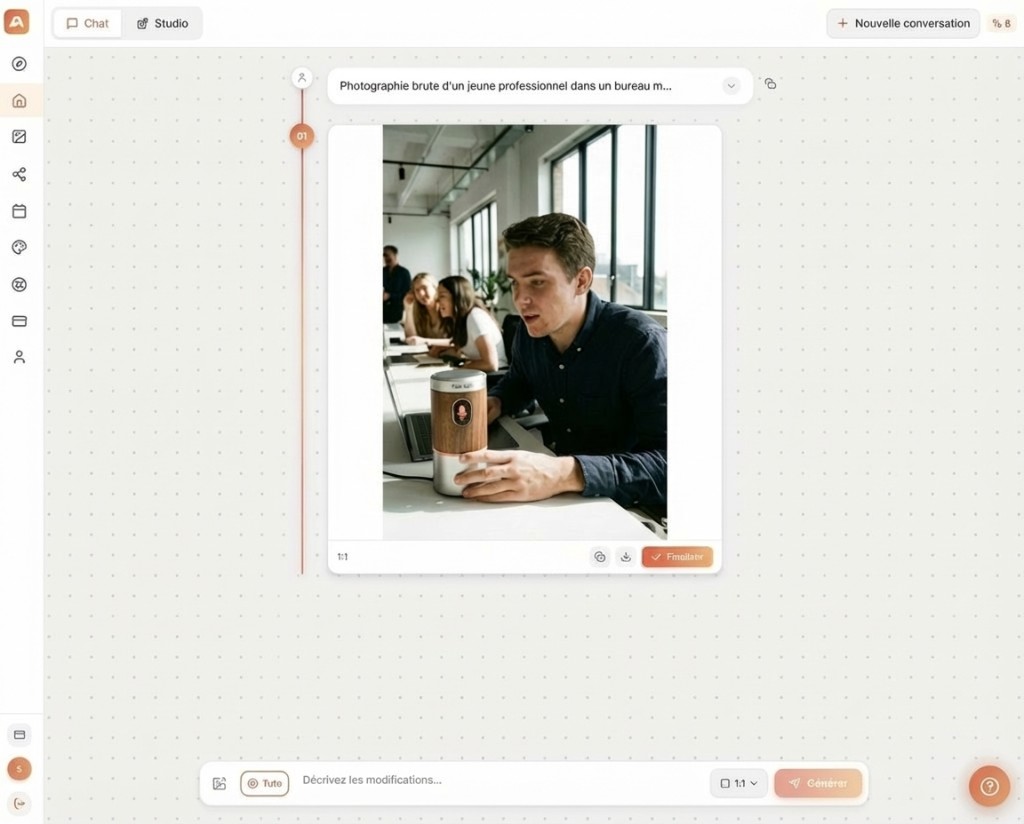Download the generated image
Viewport: 1024px width, 824px height.
click(626, 557)
